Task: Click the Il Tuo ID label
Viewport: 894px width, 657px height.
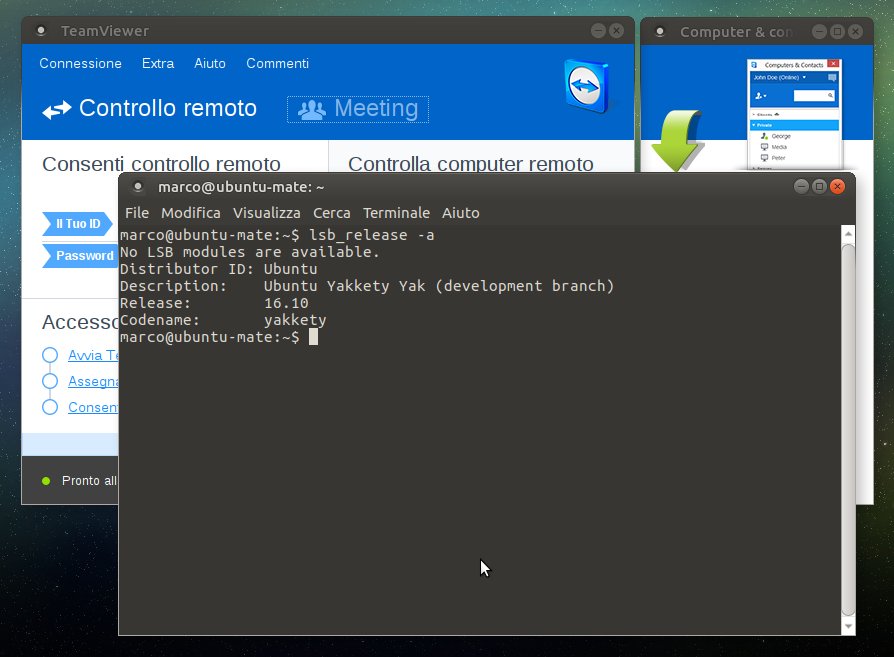Action: [78, 224]
